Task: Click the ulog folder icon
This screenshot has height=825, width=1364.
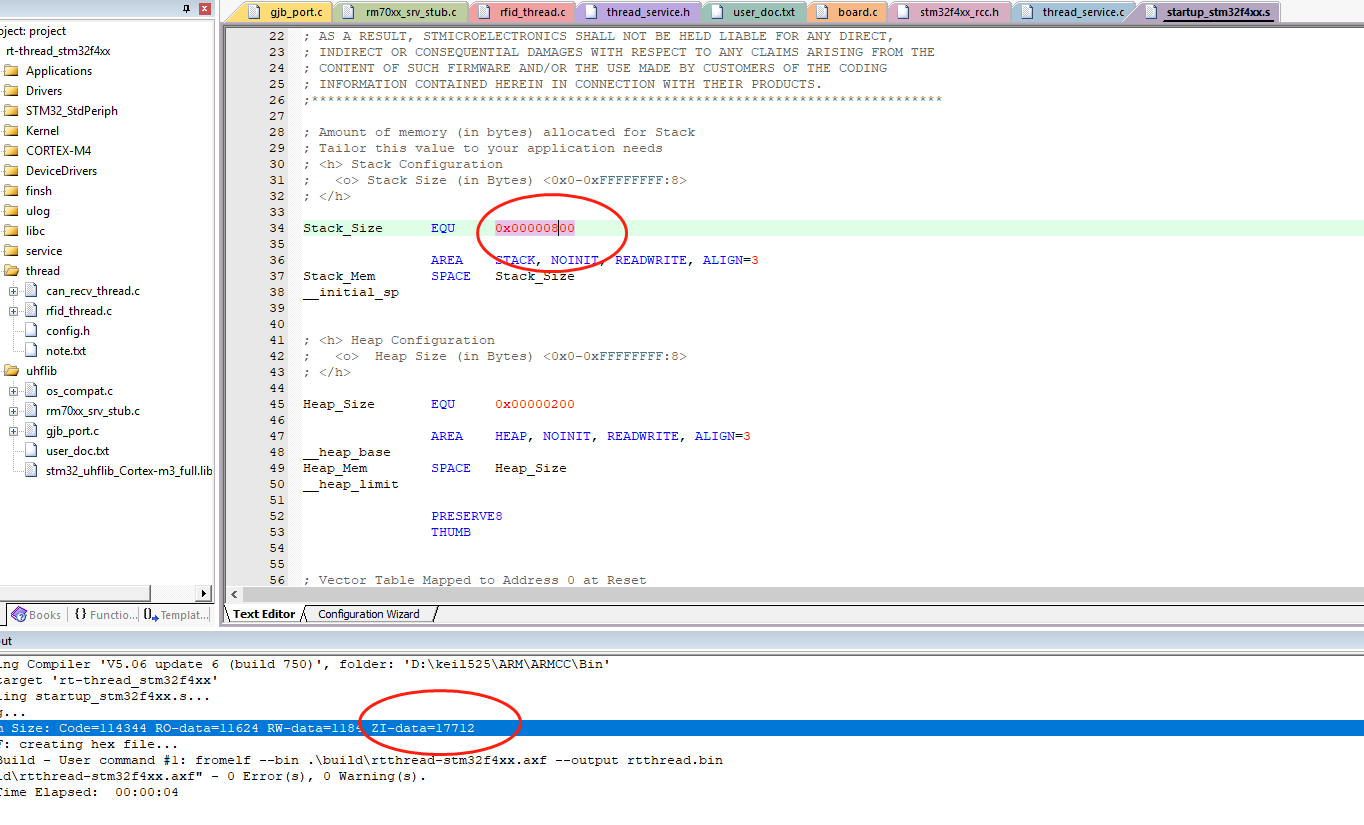Action: click(x=11, y=211)
